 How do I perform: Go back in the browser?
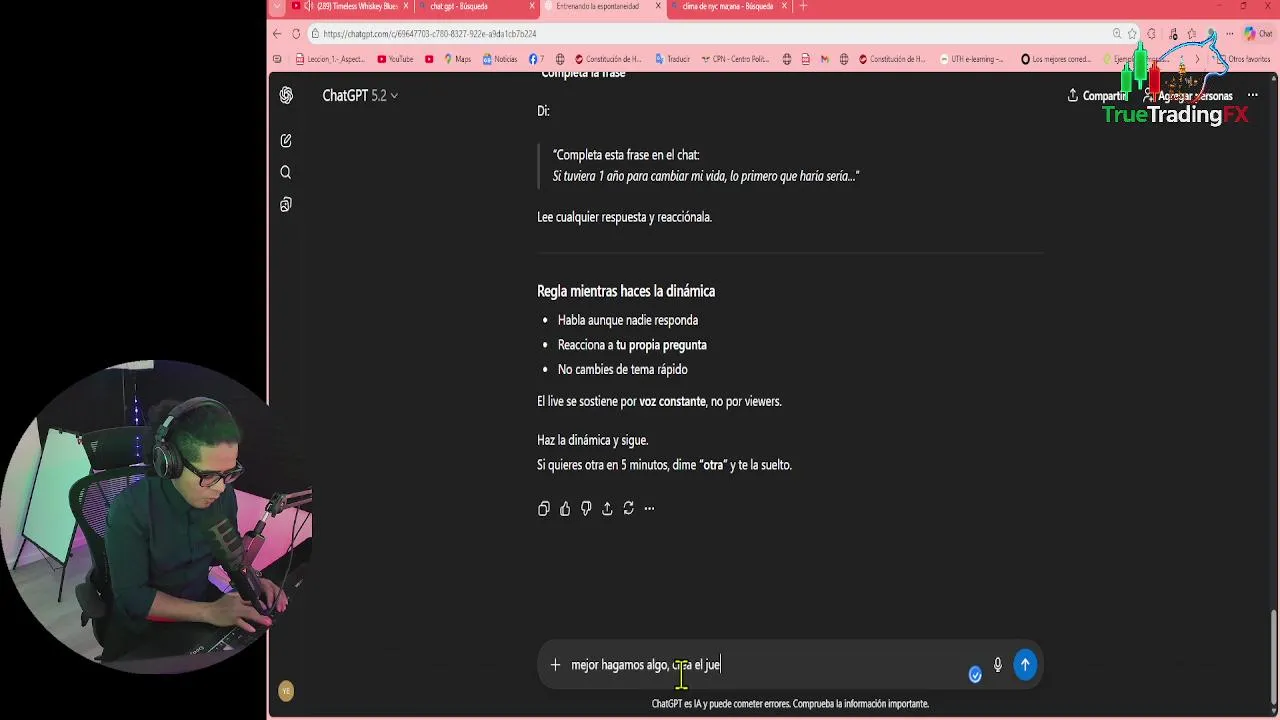pyautogui.click(x=277, y=33)
